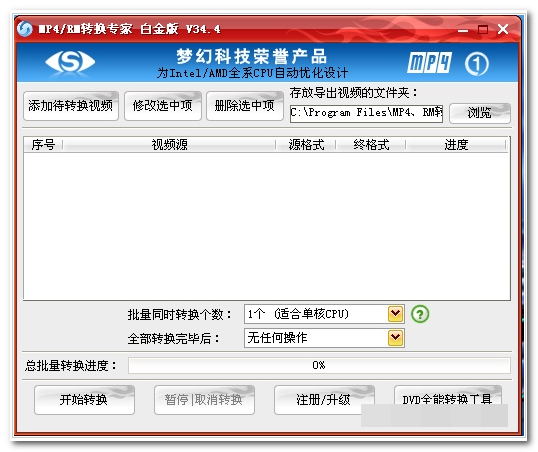538x452 pixels.
Task: Click 存放导出视频的文件夹 label
Action: [x=353, y=93]
